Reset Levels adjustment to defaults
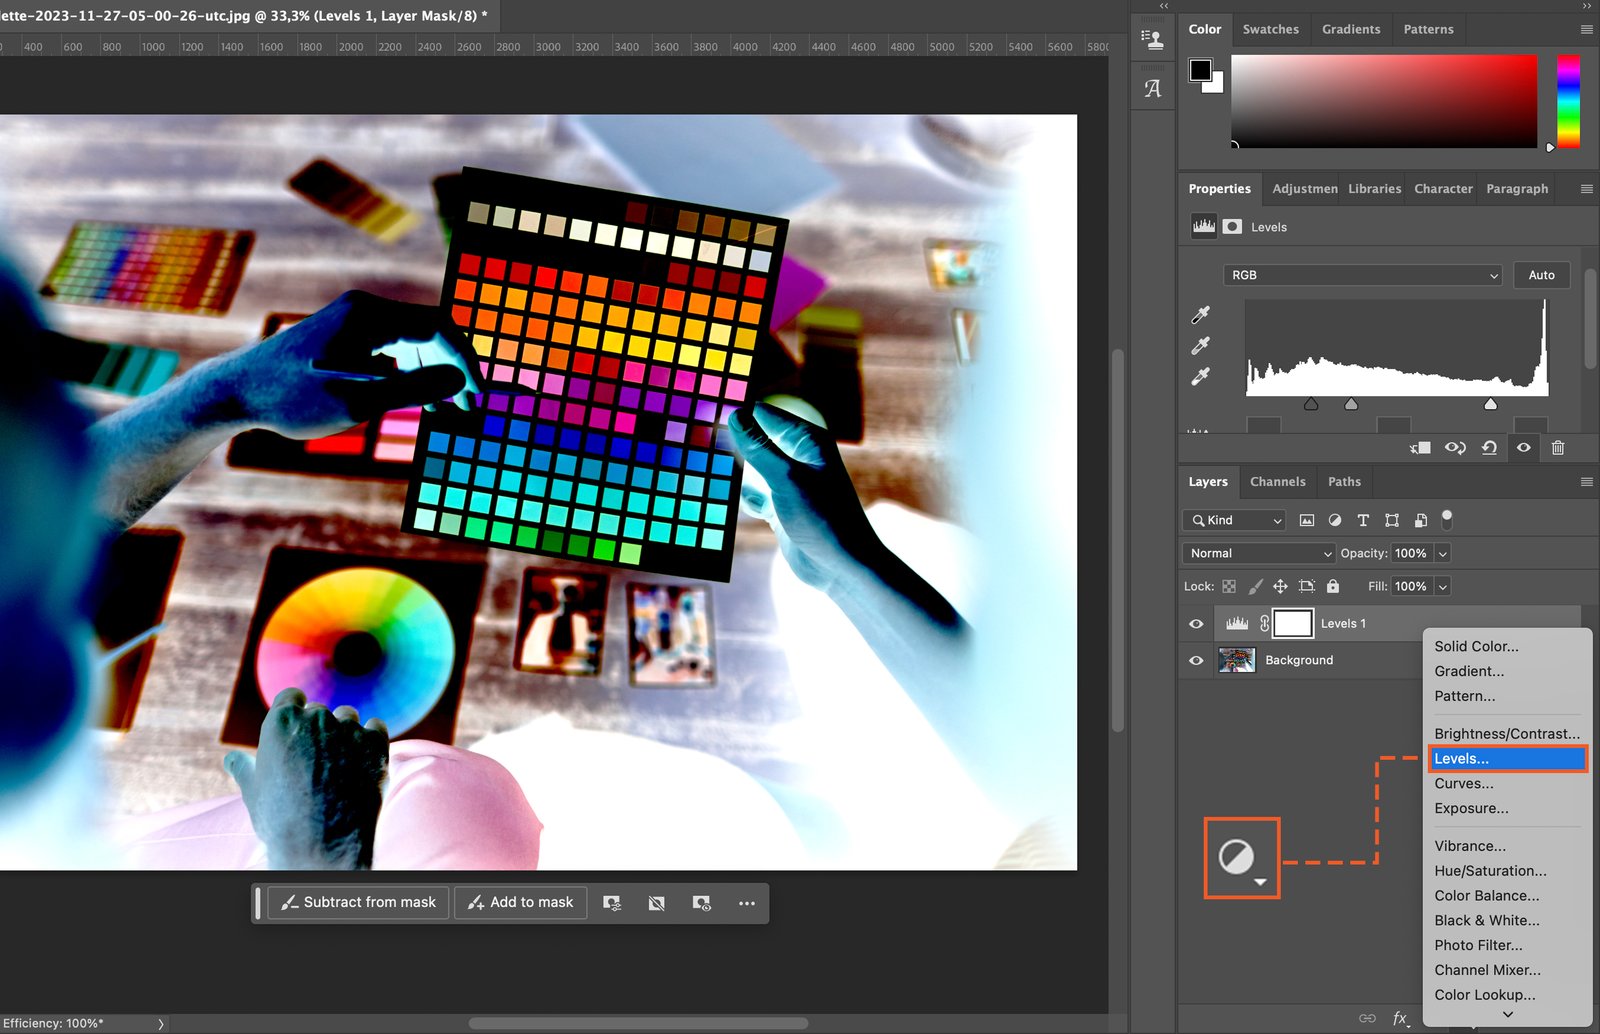 point(1489,448)
